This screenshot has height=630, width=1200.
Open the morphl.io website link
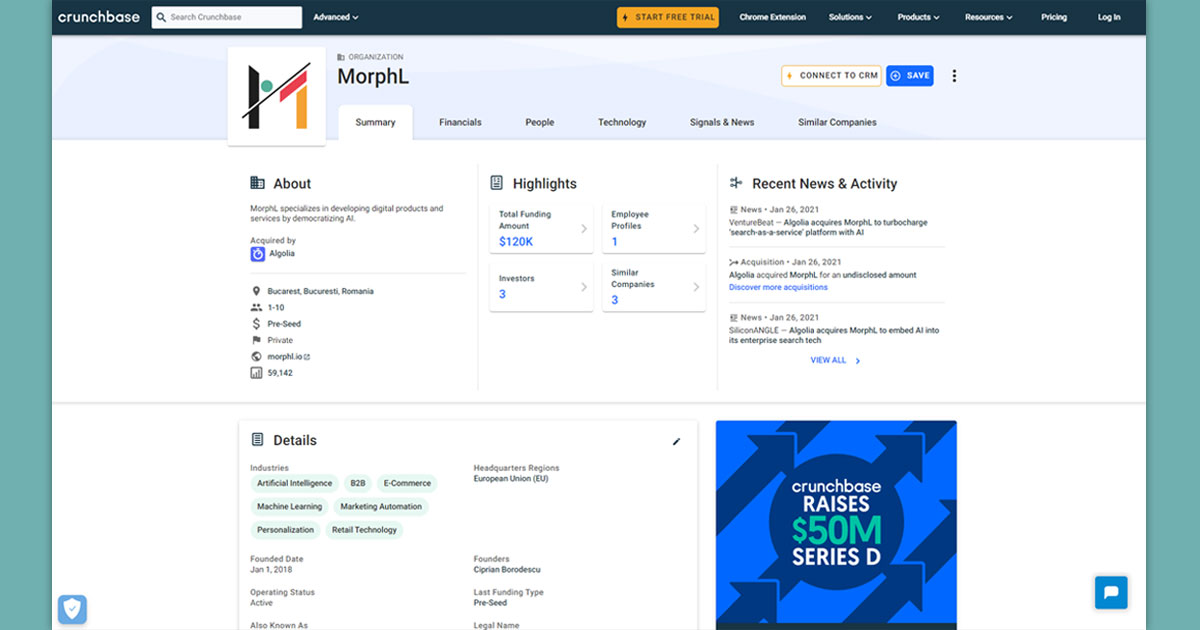(x=289, y=356)
